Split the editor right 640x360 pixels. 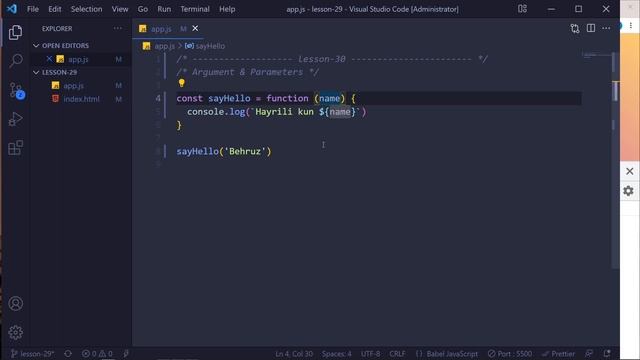point(591,28)
